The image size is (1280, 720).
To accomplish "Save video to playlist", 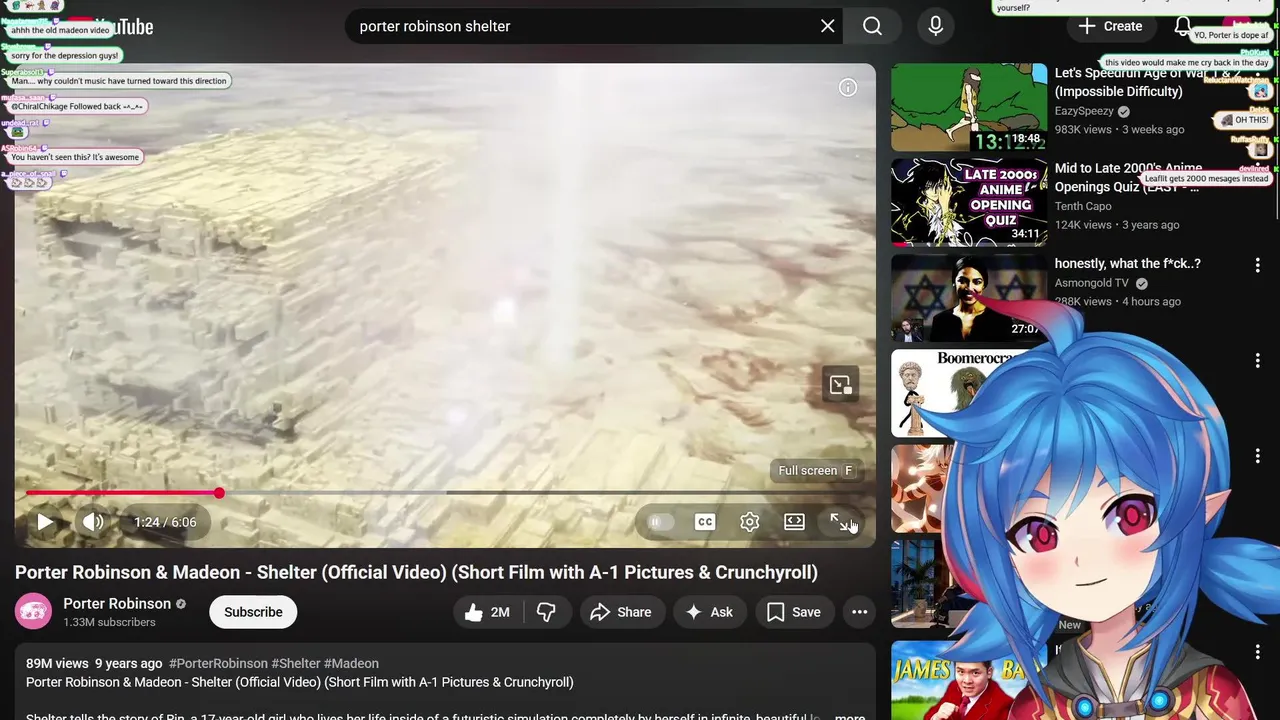I will point(794,612).
